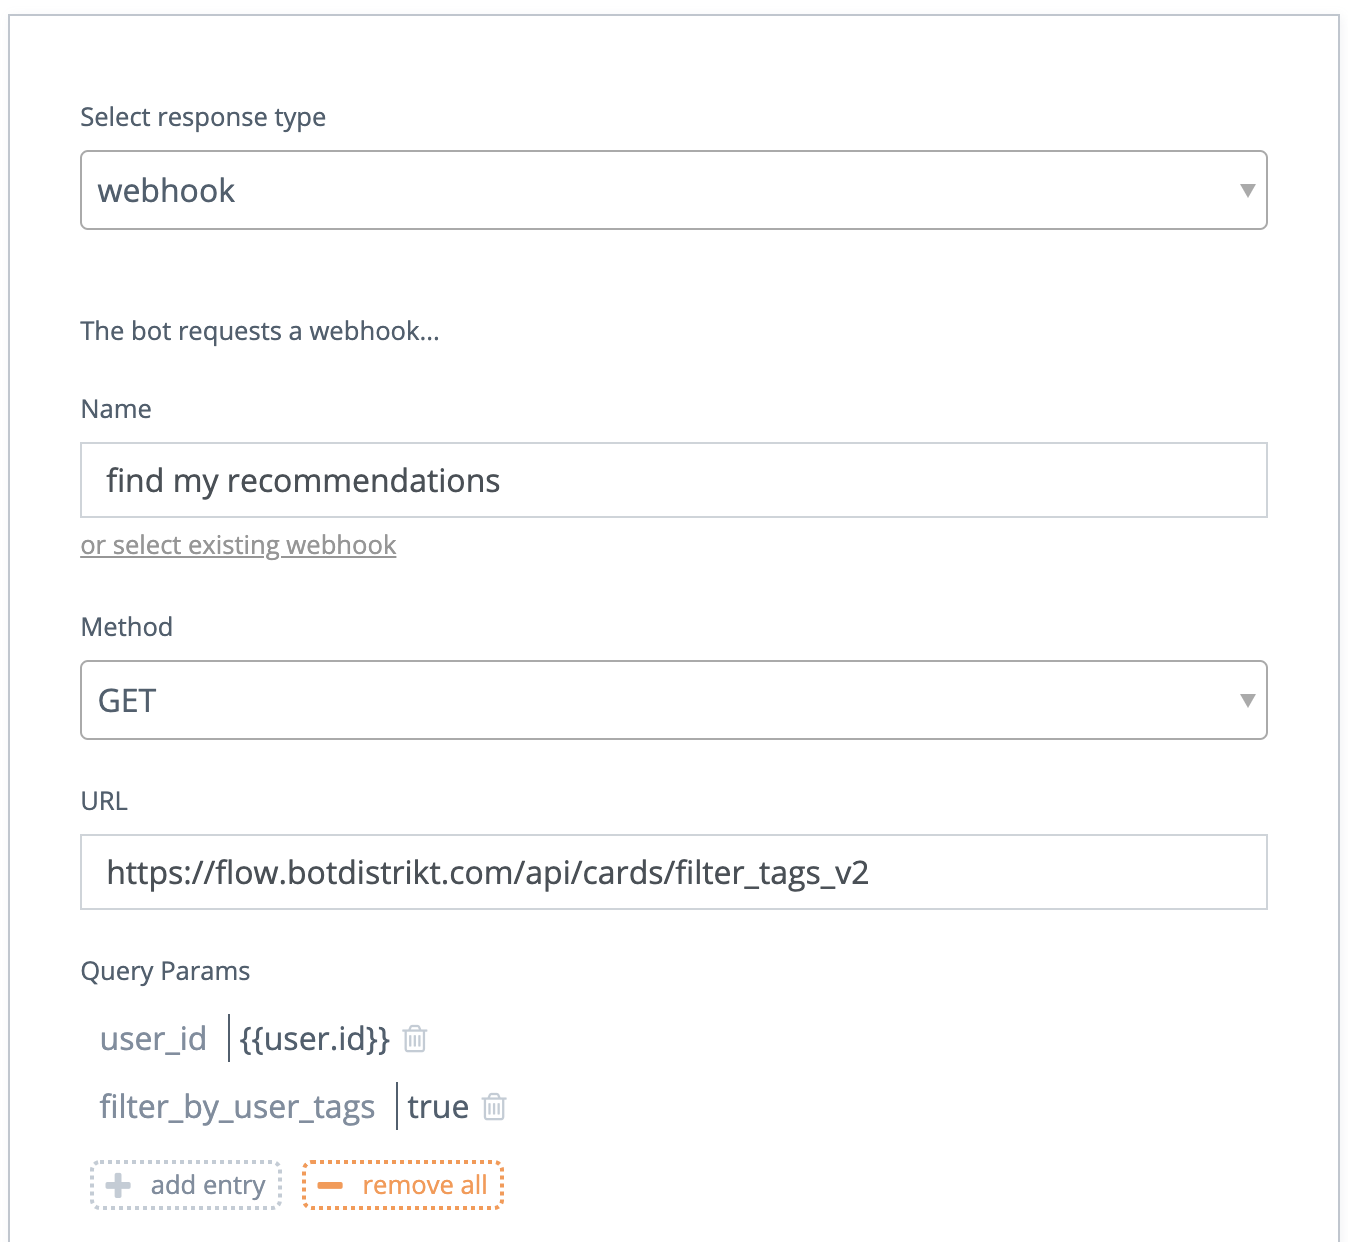Select the GET method combo box
Viewport: 1348px width, 1242px height.
click(x=674, y=700)
